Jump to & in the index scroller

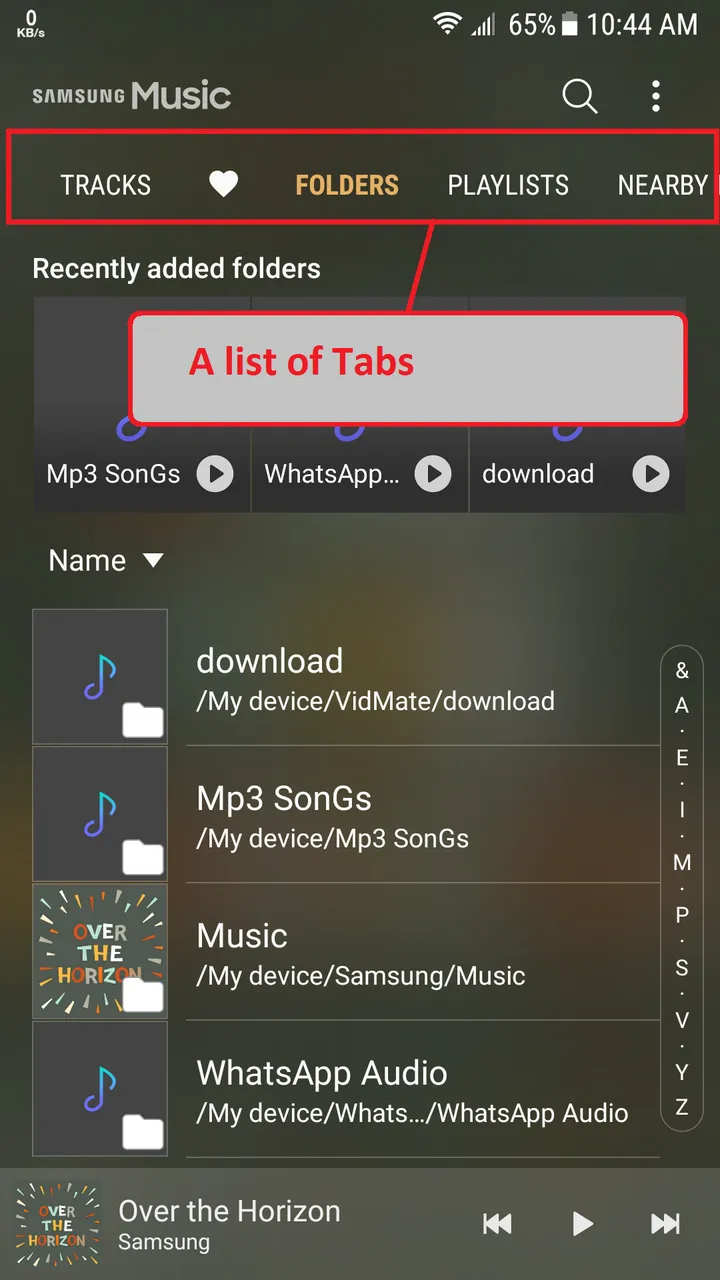(682, 671)
